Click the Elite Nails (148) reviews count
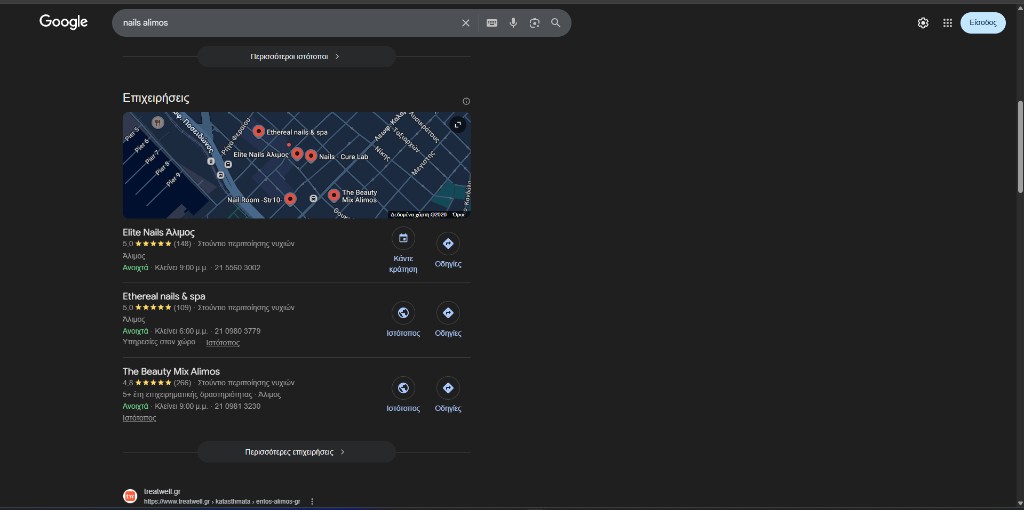 (x=182, y=244)
